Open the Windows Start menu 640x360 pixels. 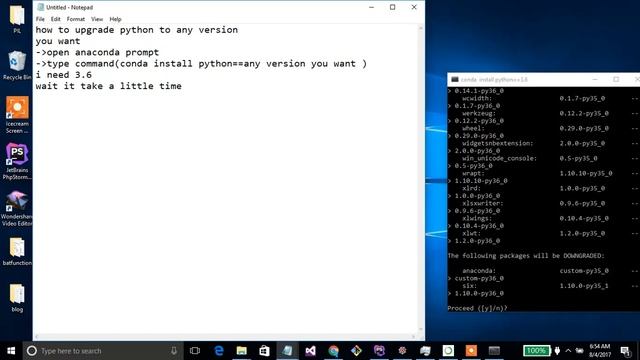pos(11,351)
